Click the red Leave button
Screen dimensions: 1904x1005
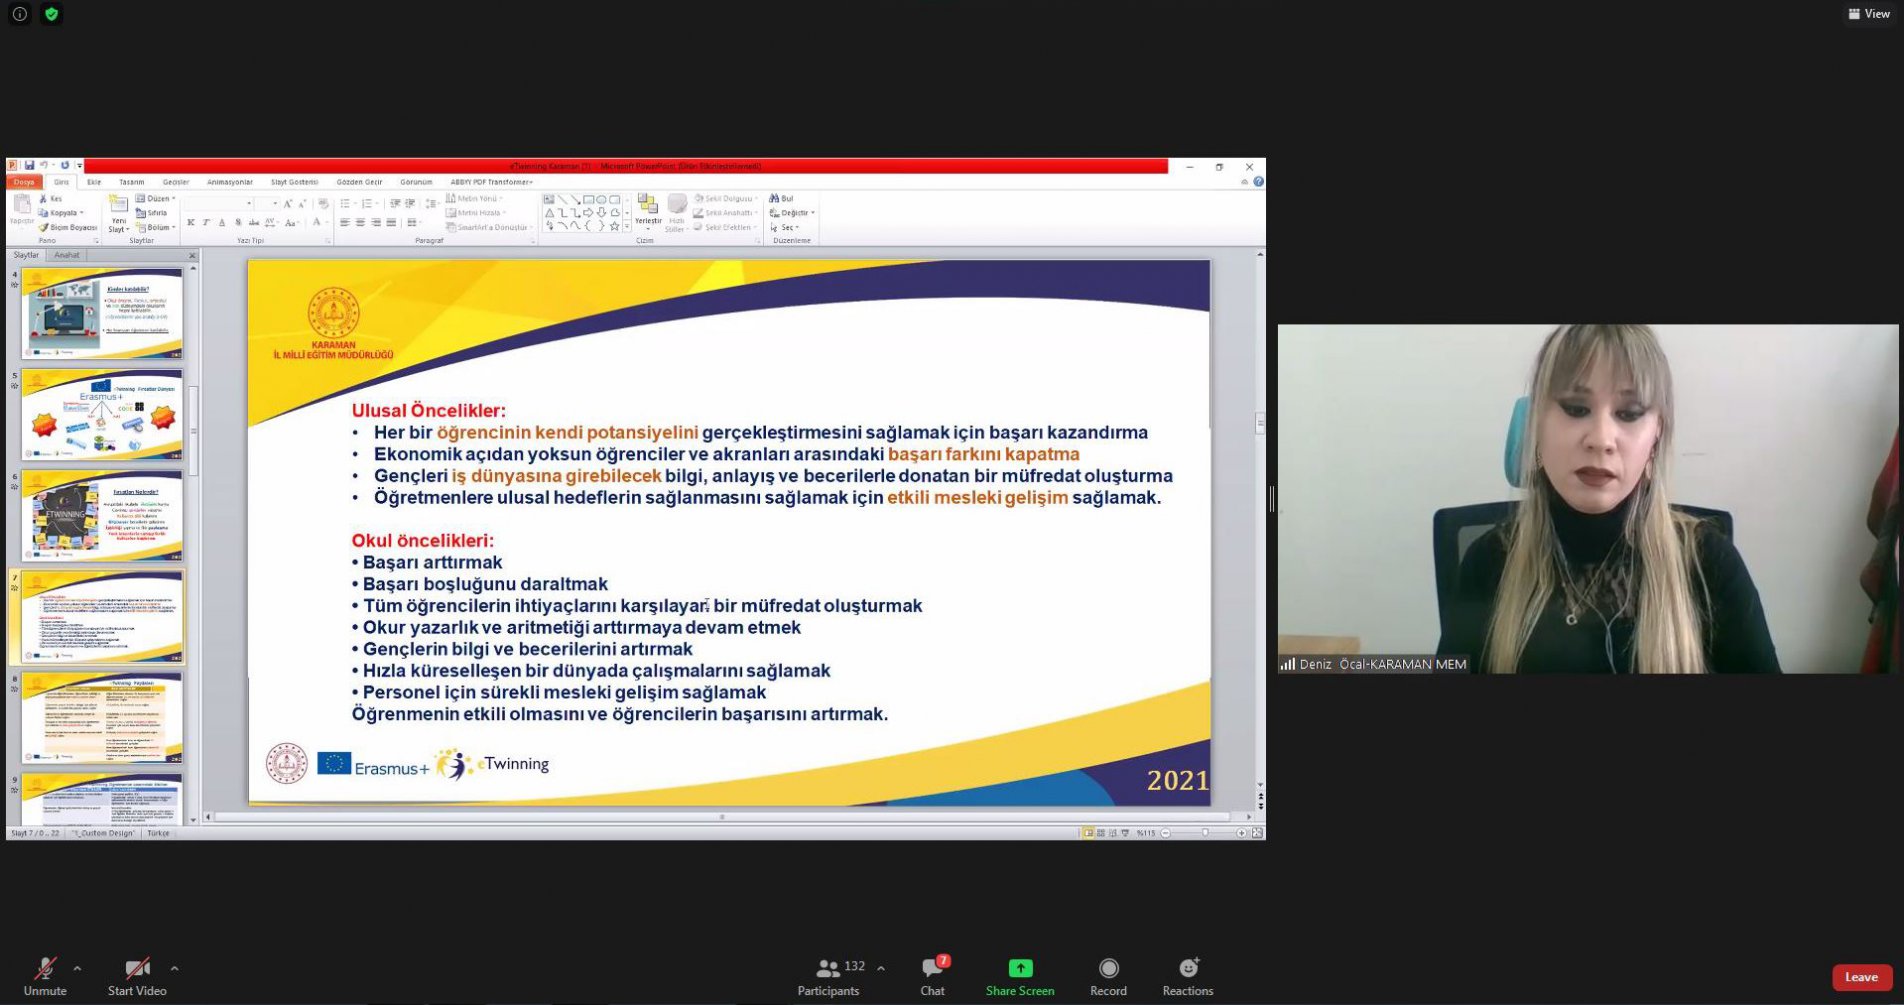point(1860,977)
